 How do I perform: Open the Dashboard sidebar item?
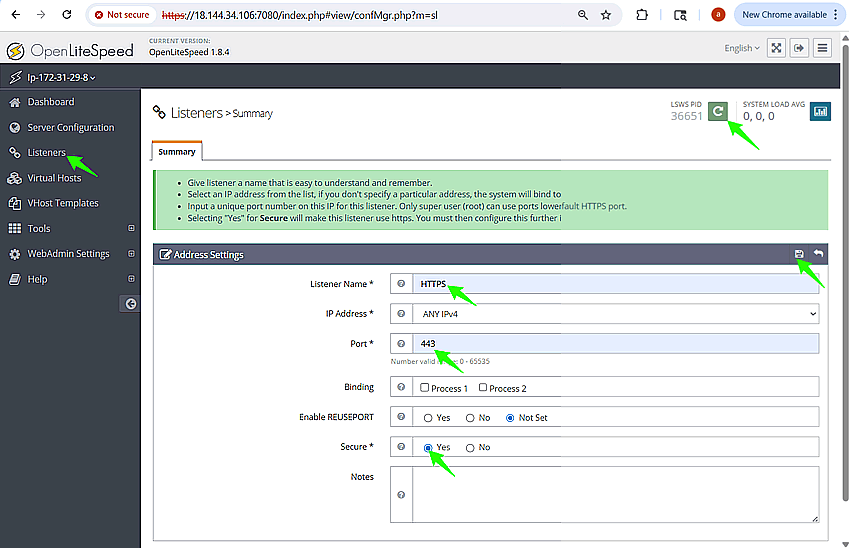(x=51, y=102)
